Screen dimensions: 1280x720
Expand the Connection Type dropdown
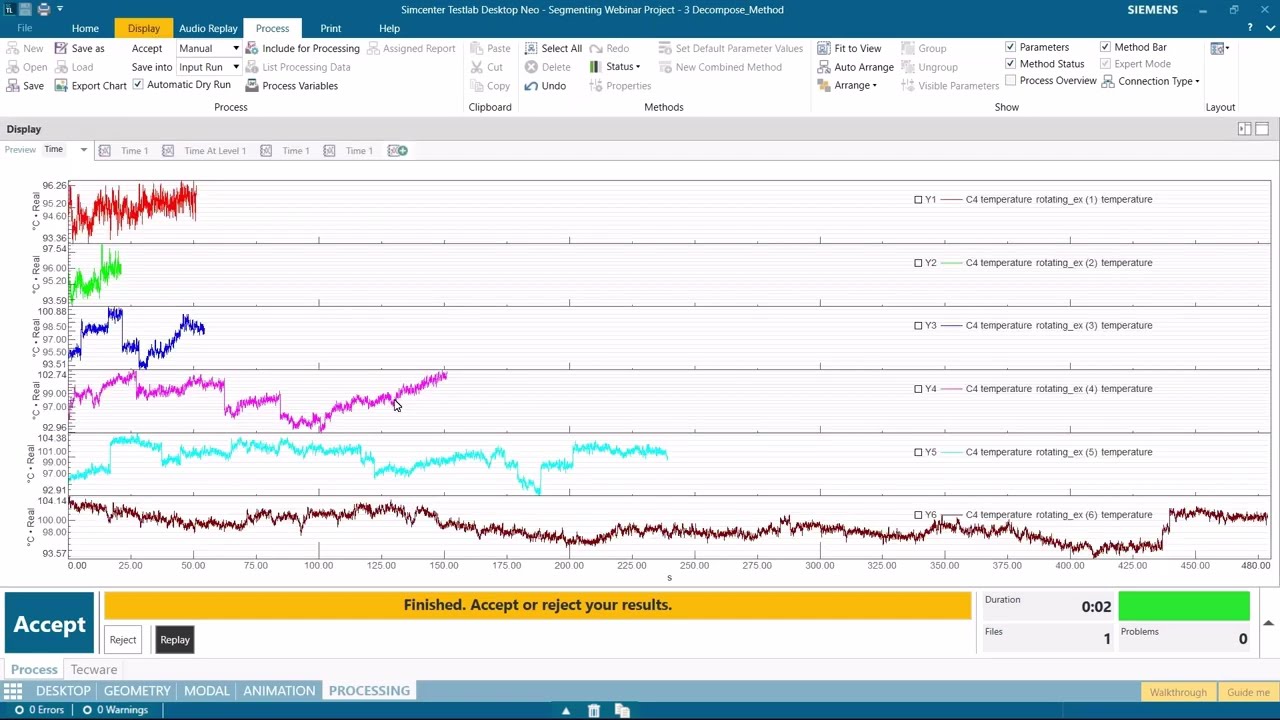coord(1197,81)
